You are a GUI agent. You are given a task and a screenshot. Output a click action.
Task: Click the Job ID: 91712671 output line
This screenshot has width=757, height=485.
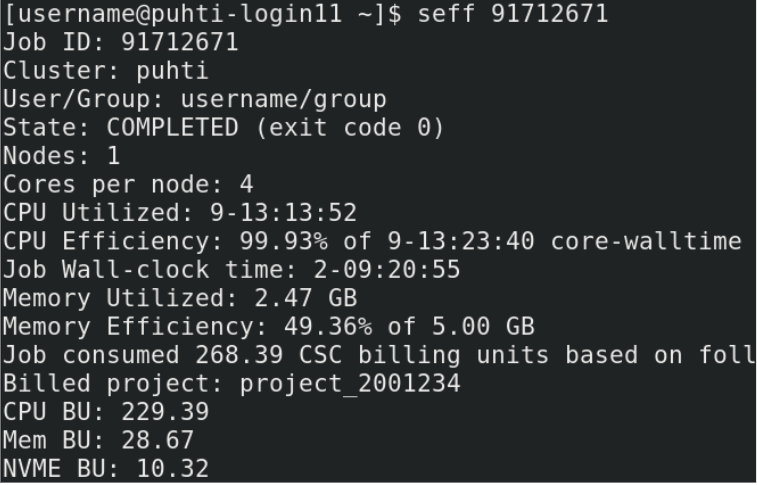[x=121, y=43]
